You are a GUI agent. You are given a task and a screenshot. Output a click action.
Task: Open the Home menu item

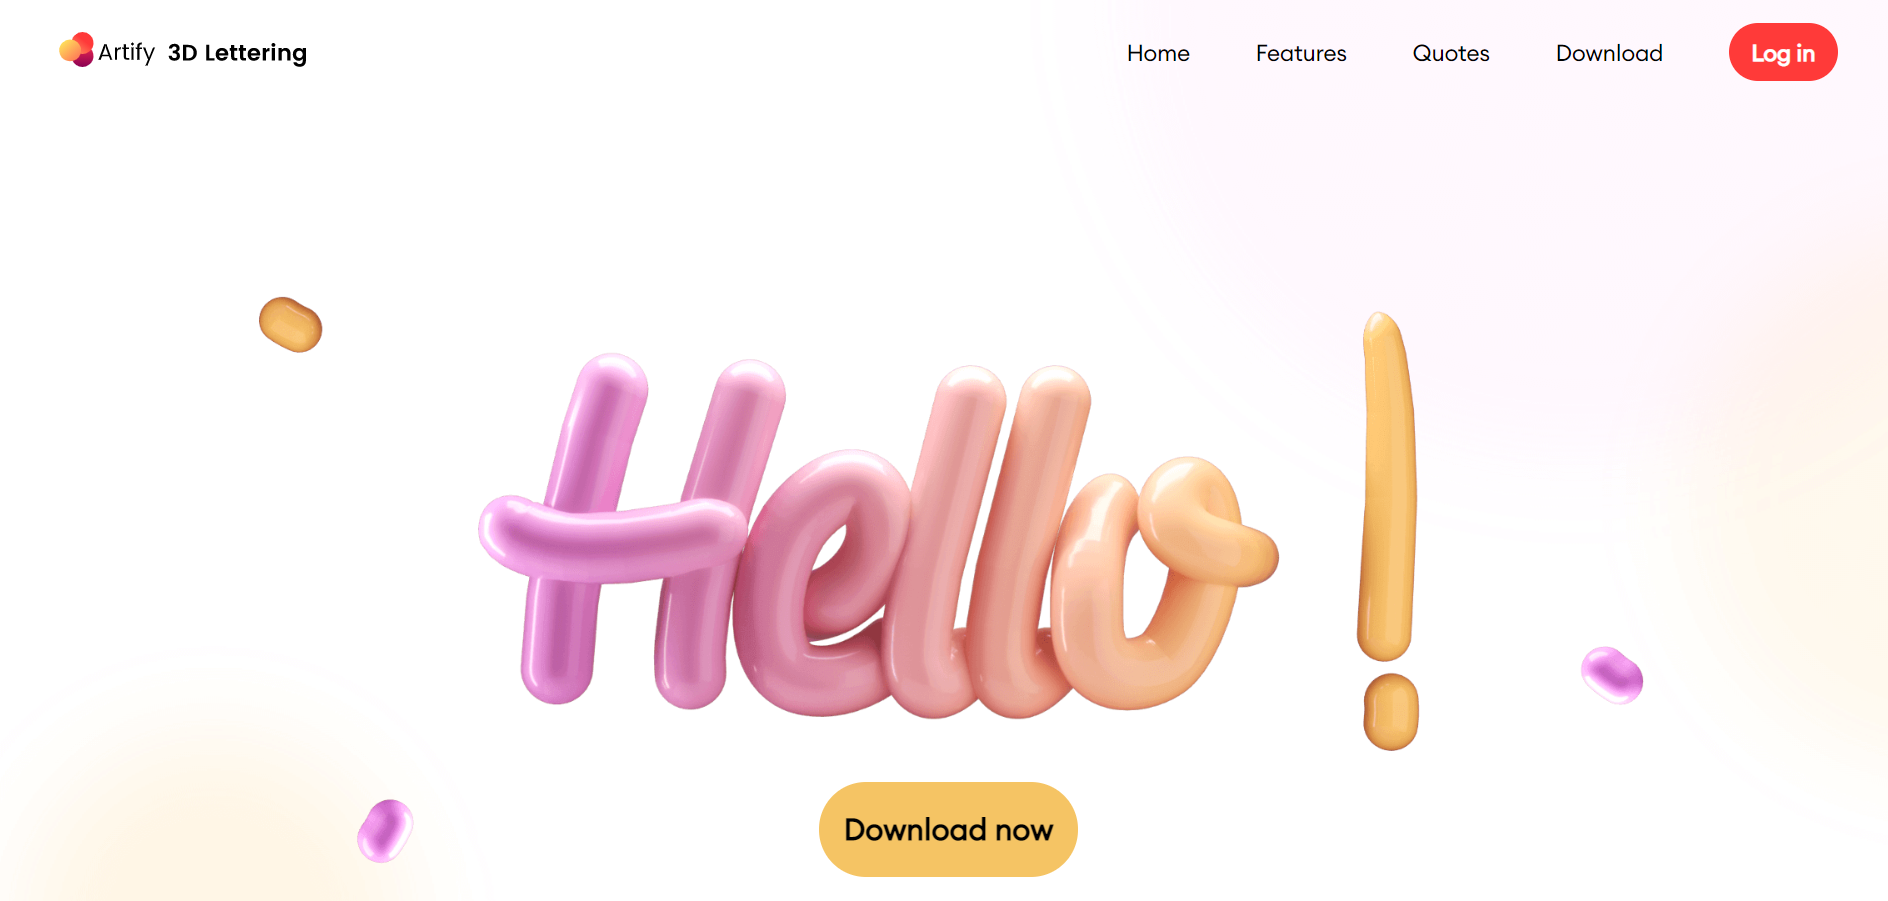coord(1158,53)
